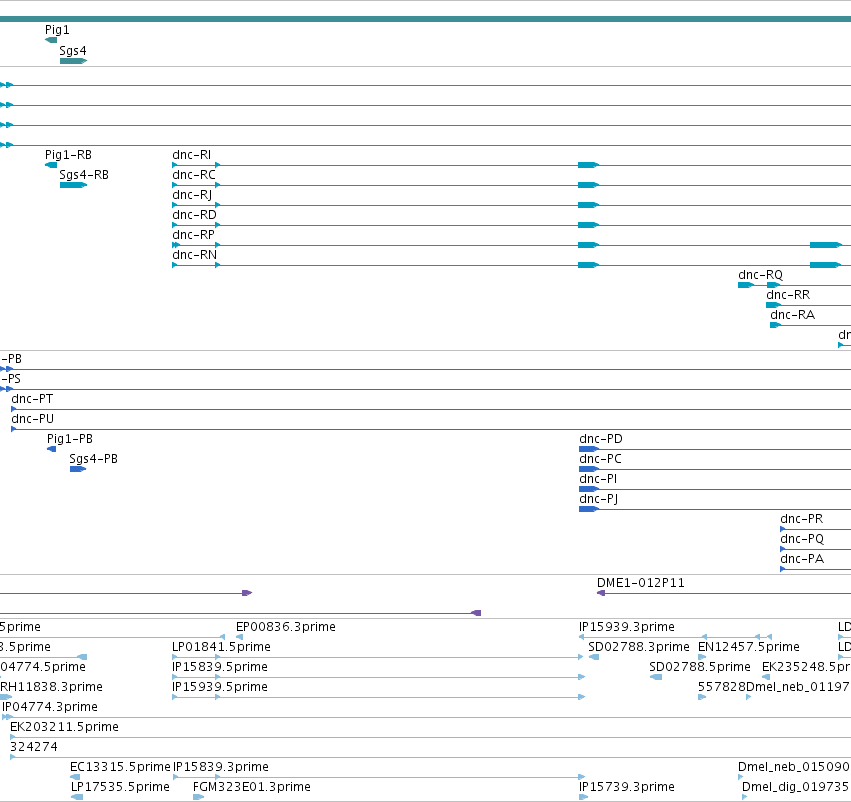
Task: Click the dnc-RP transcript label
Action: [193, 235]
